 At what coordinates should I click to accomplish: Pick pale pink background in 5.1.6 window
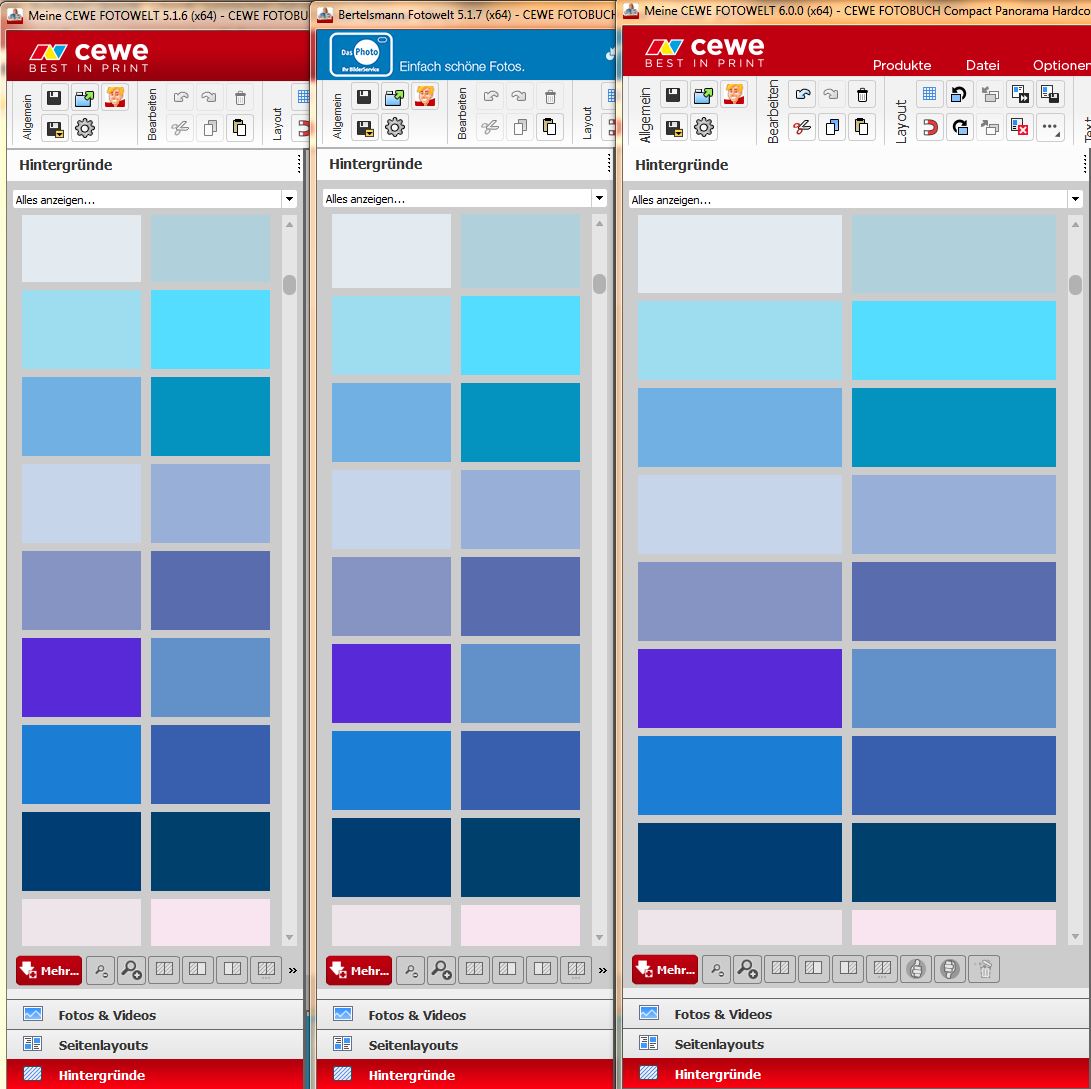pyautogui.click(x=210, y=923)
